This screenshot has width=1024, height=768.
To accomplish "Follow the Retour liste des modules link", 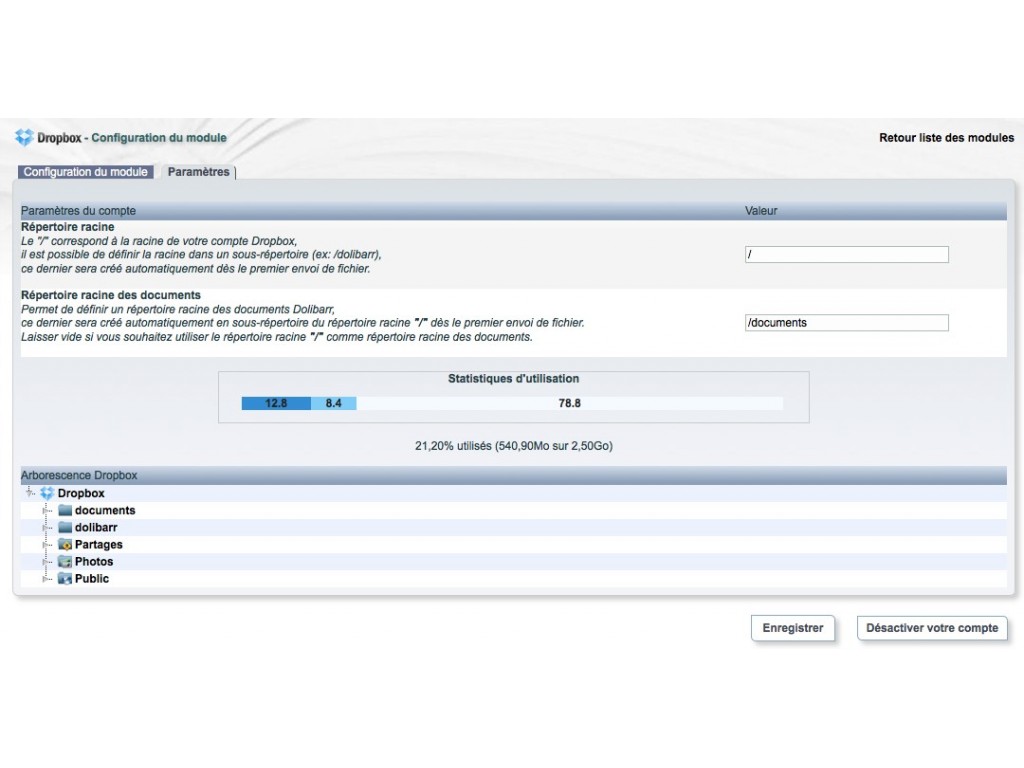I will (946, 138).
